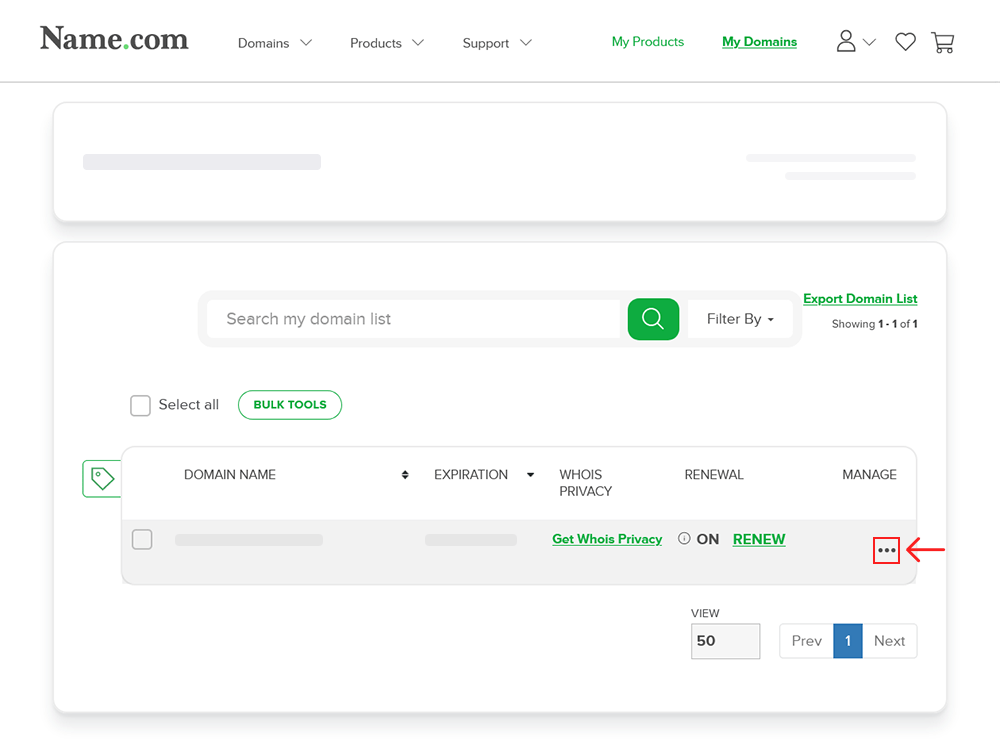Click the green tag icon tab
1000x752 pixels.
coord(102,478)
